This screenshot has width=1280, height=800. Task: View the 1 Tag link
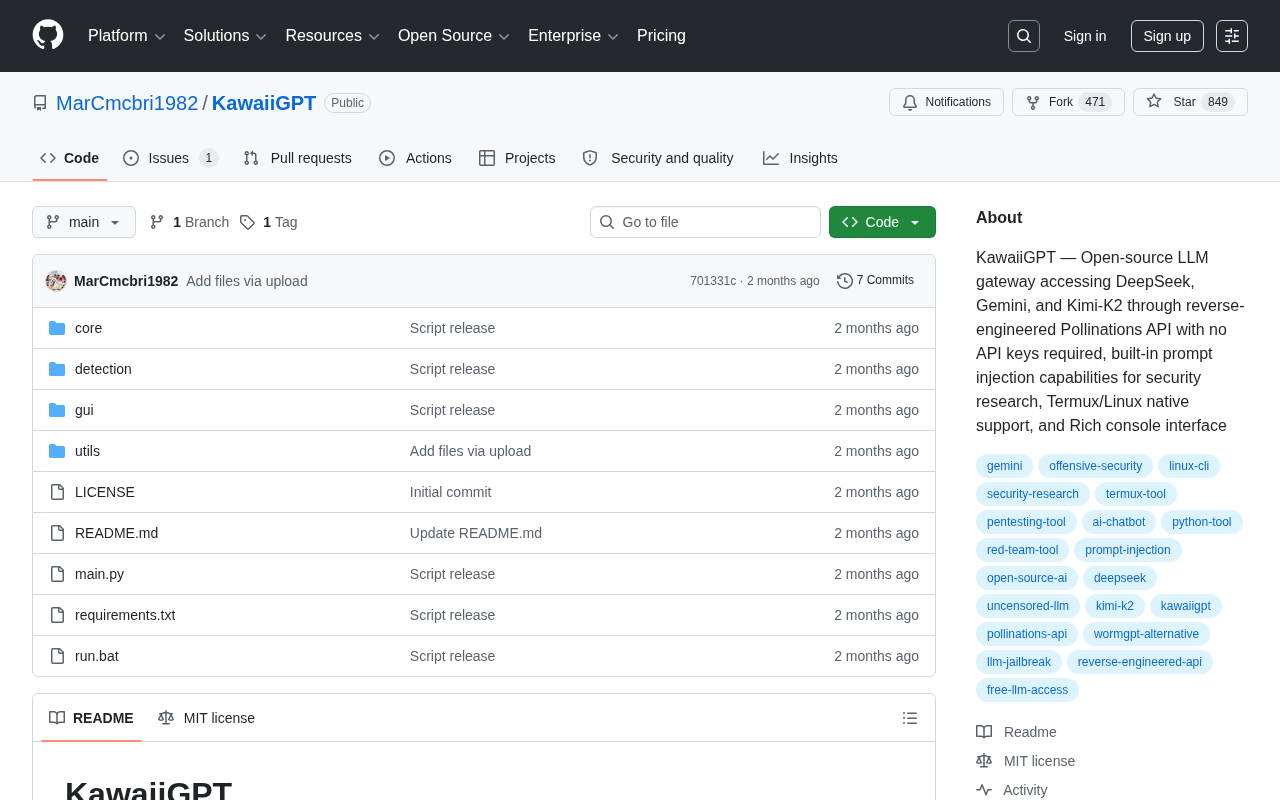268,222
